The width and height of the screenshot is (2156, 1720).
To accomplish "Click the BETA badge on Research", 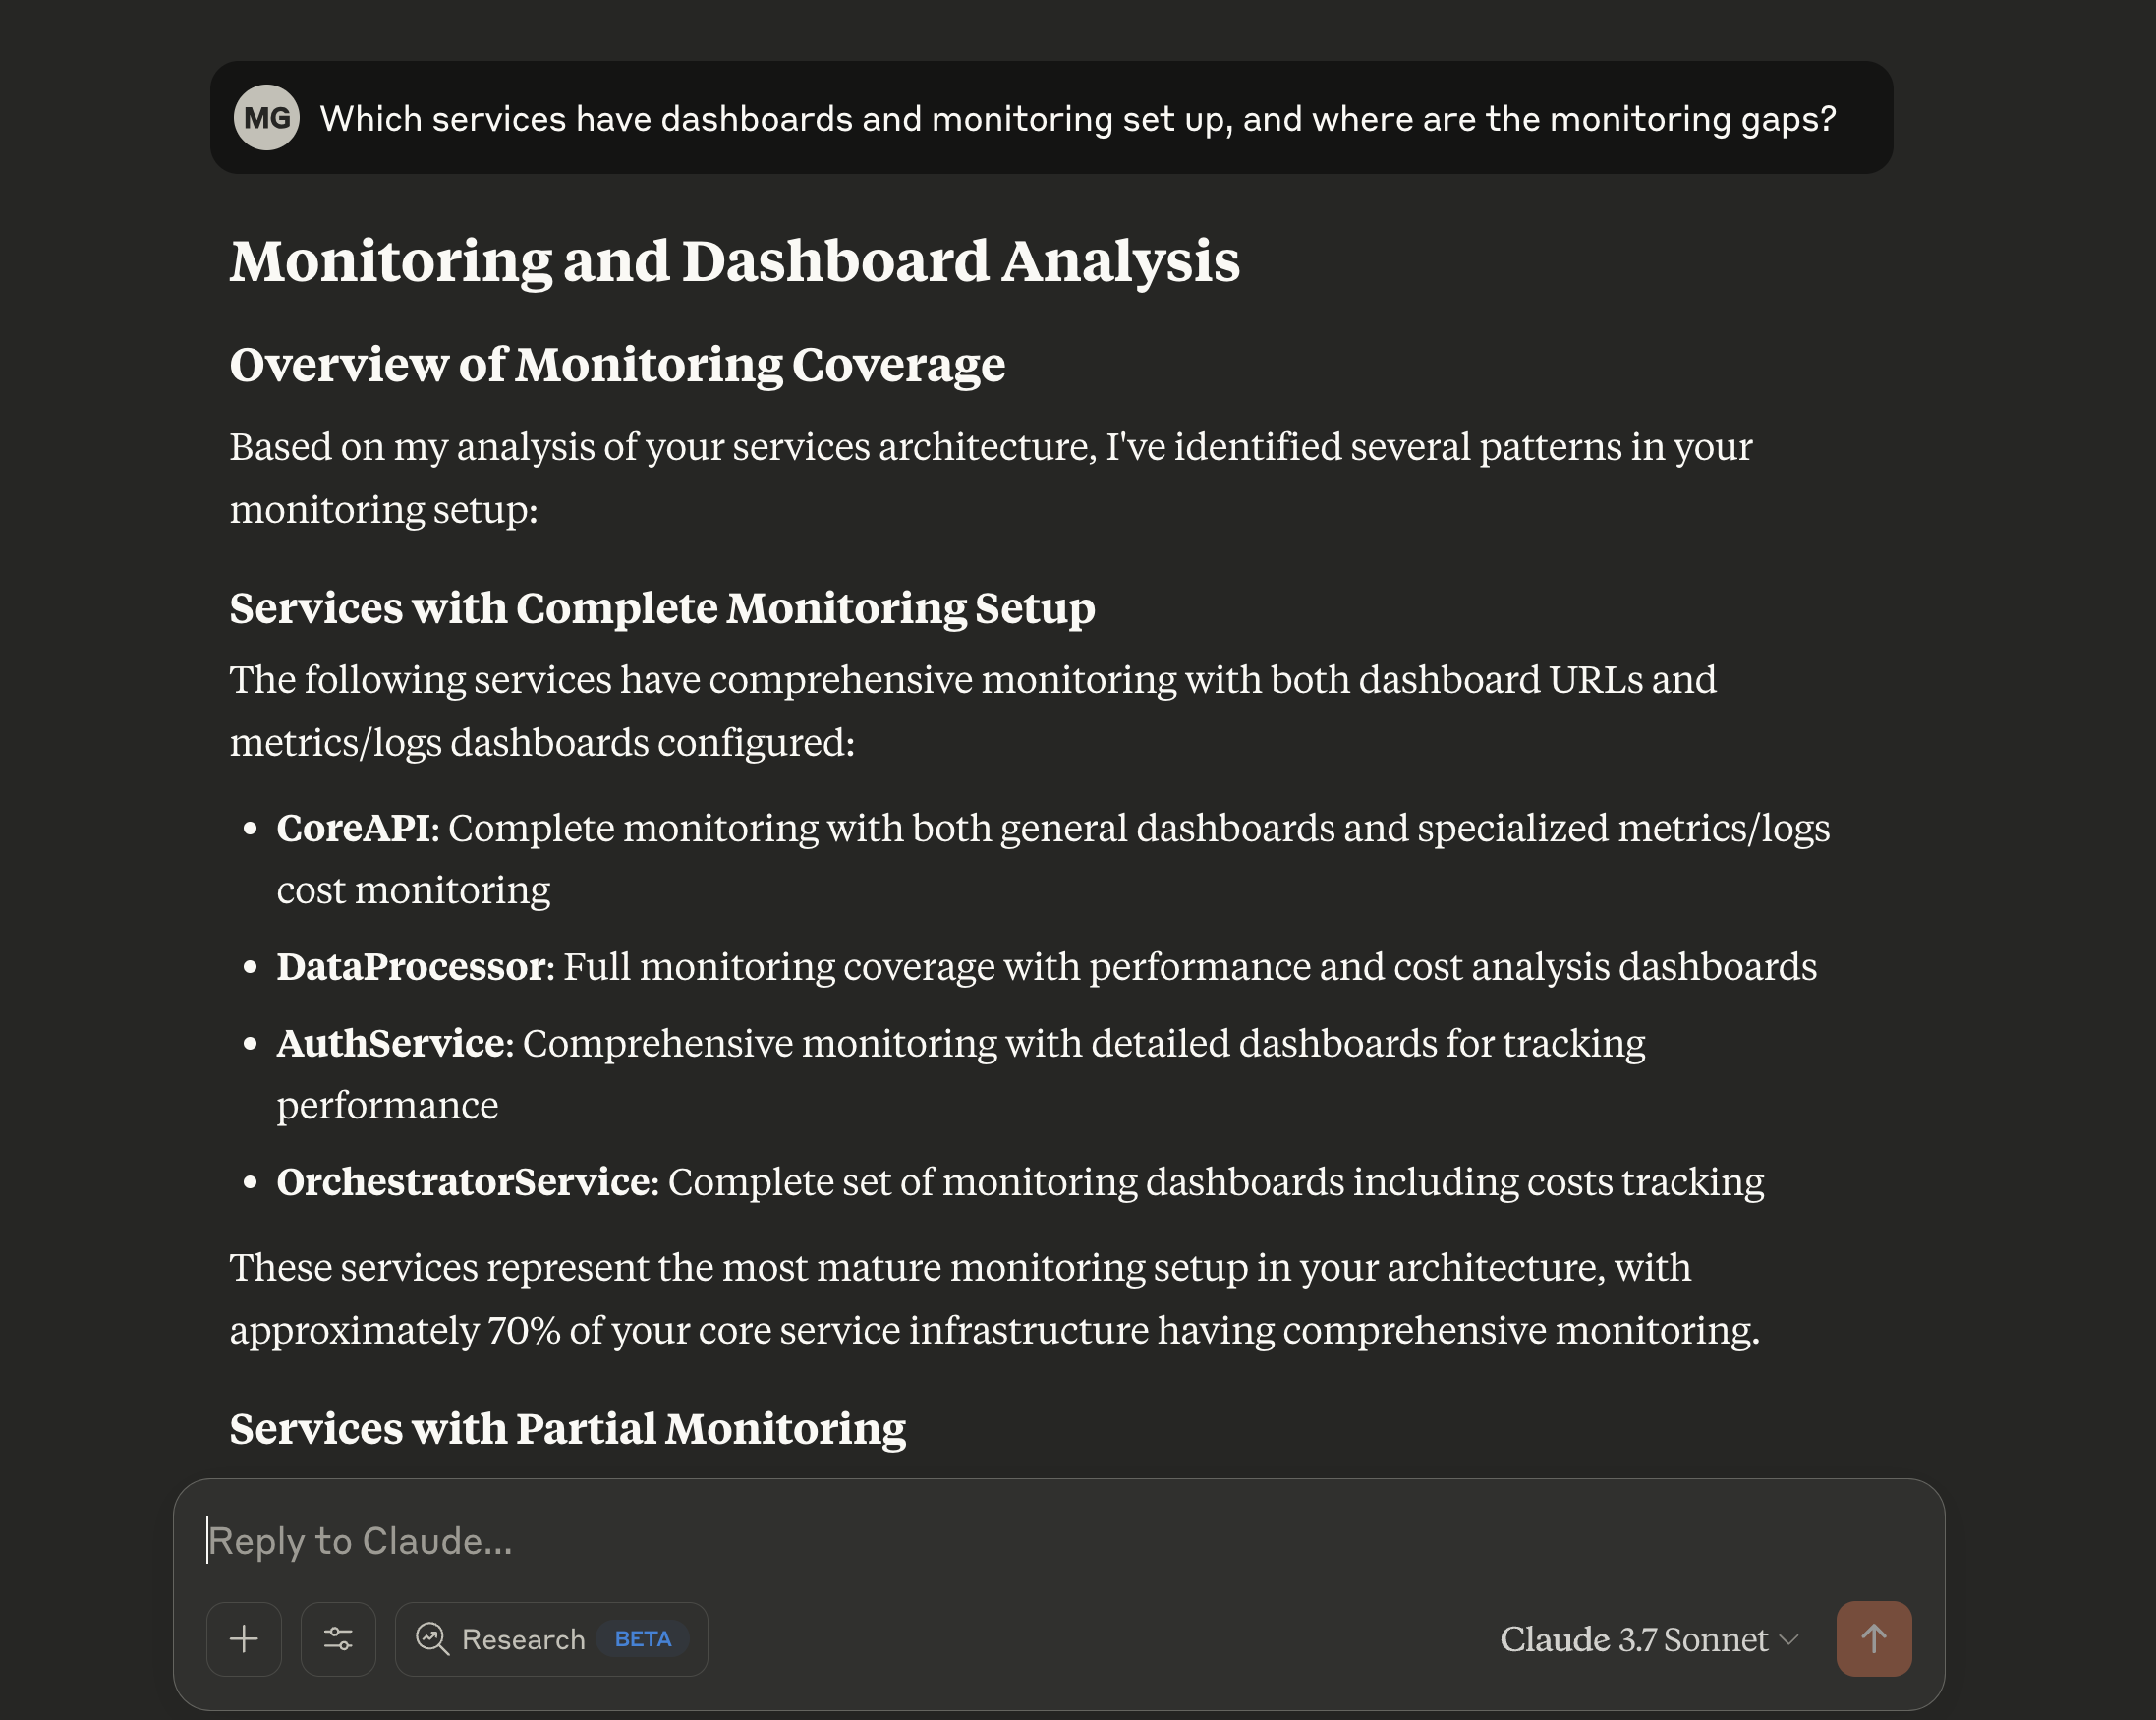I will coord(643,1639).
